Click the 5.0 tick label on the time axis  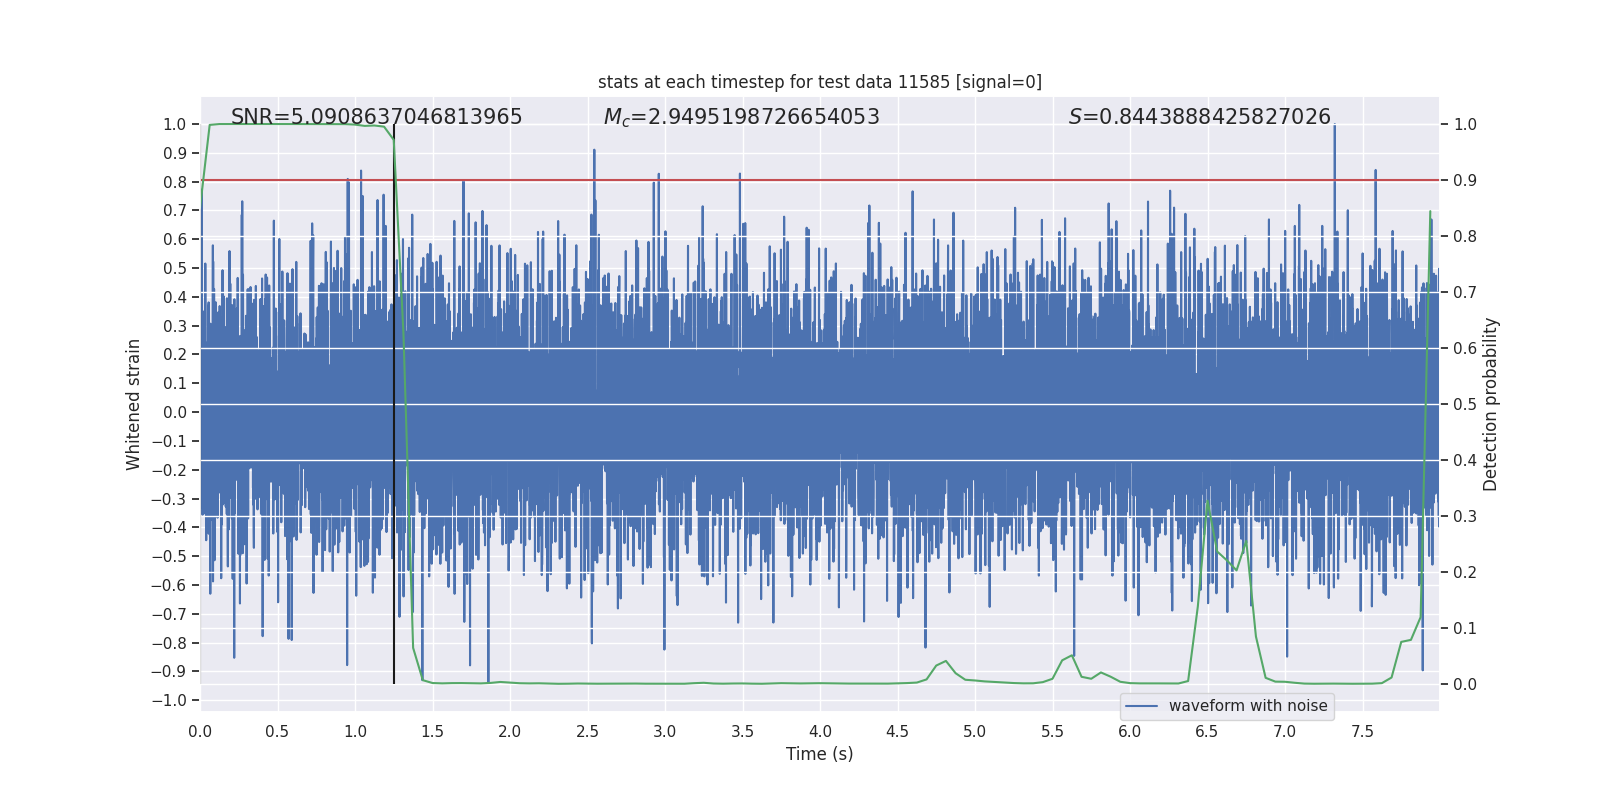click(974, 732)
